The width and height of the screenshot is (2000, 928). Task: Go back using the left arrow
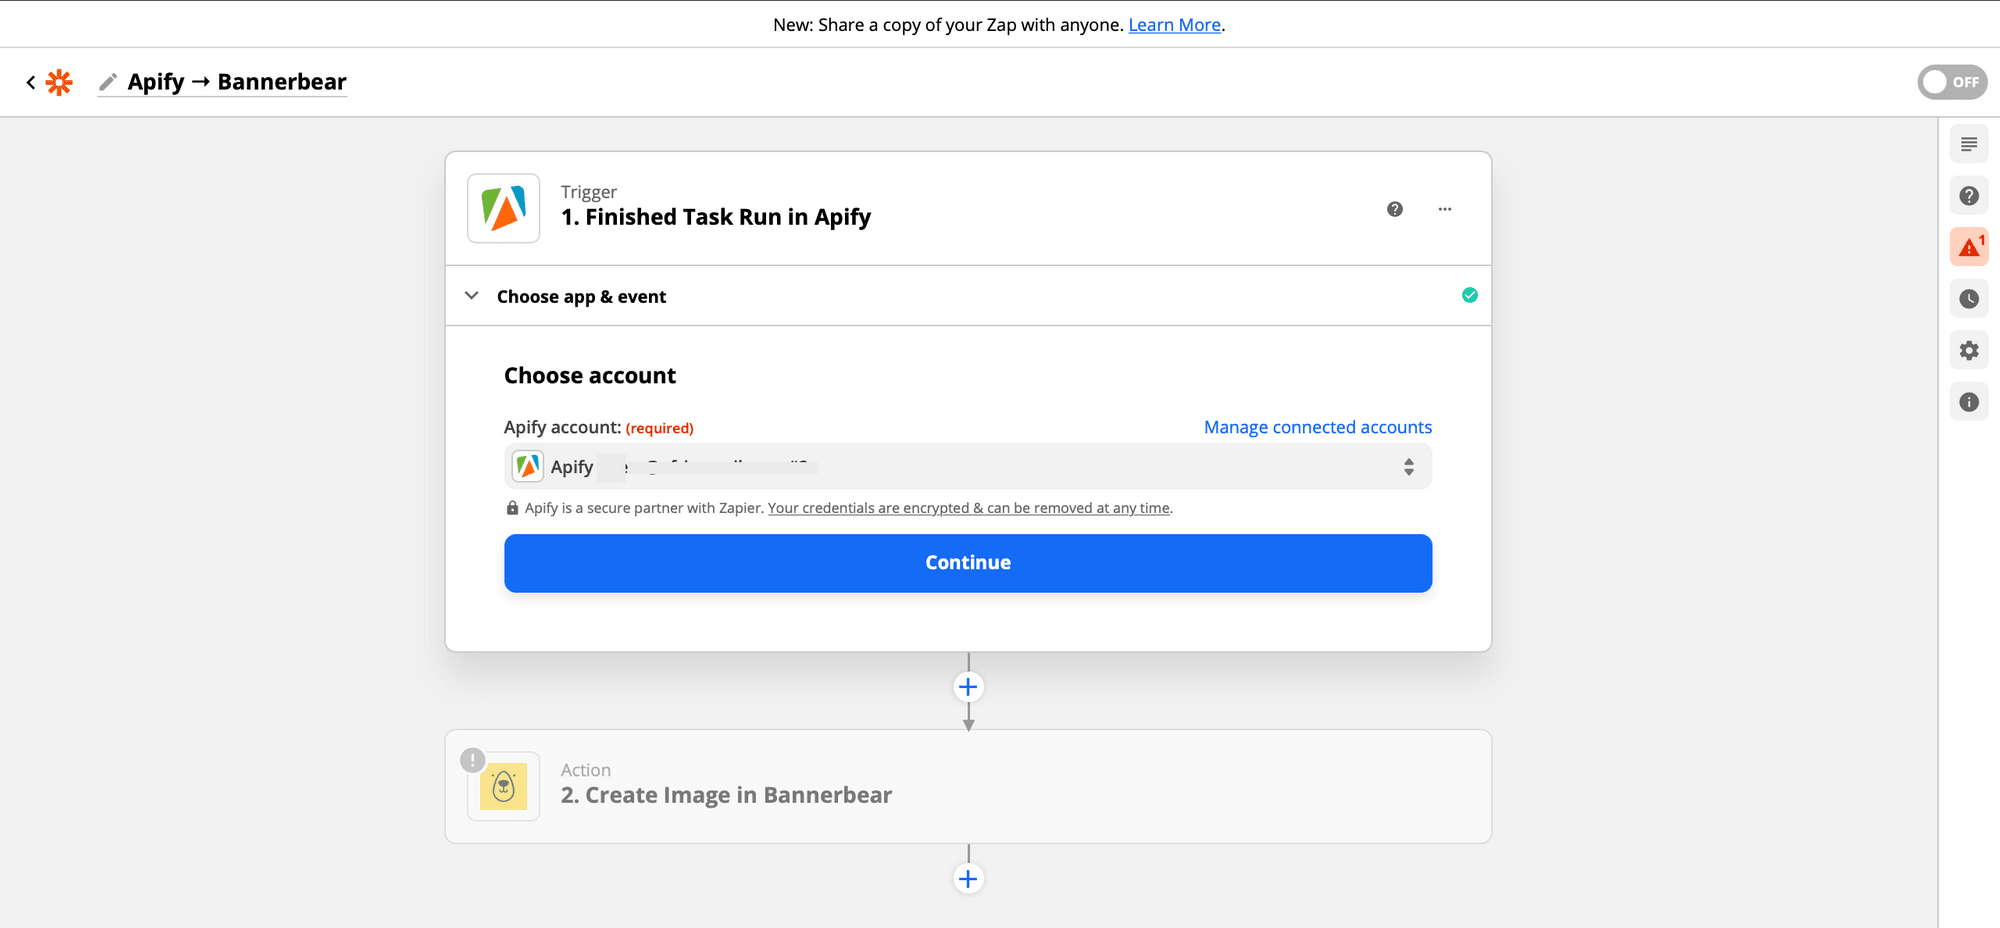click(x=31, y=82)
